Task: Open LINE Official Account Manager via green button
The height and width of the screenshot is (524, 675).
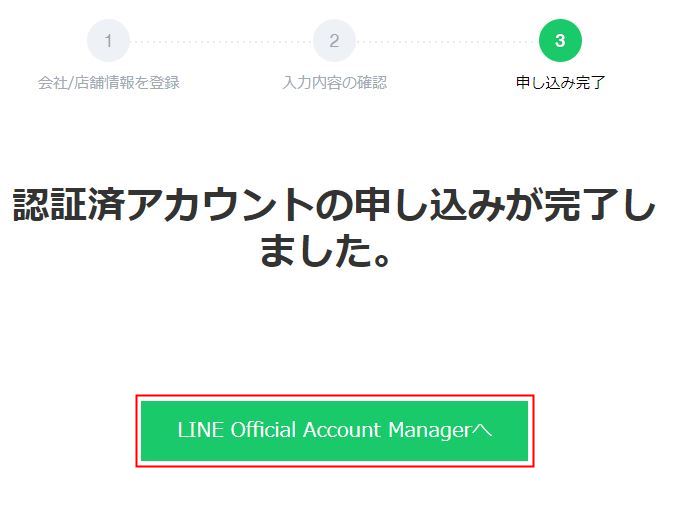Action: 334,431
